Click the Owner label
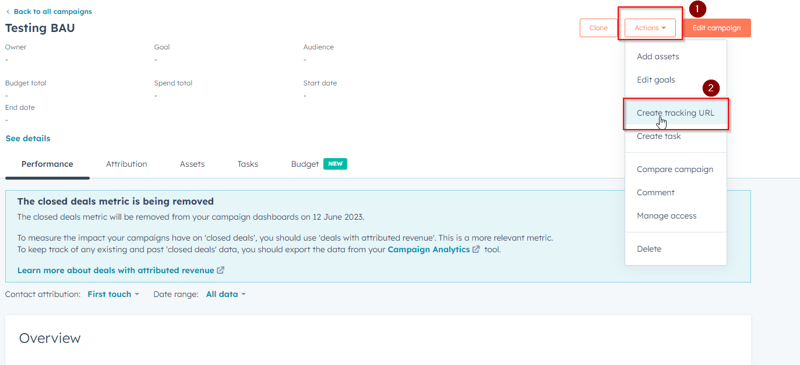This screenshot has width=800, height=365. (x=16, y=47)
